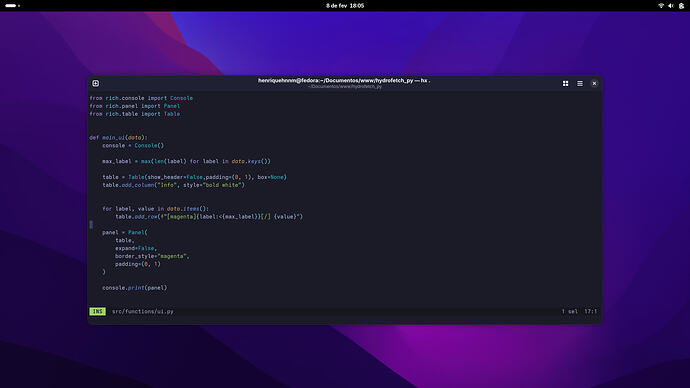Click the 'panel = Panel(' line
Viewport: 690px width, 388px height.
tap(125, 233)
